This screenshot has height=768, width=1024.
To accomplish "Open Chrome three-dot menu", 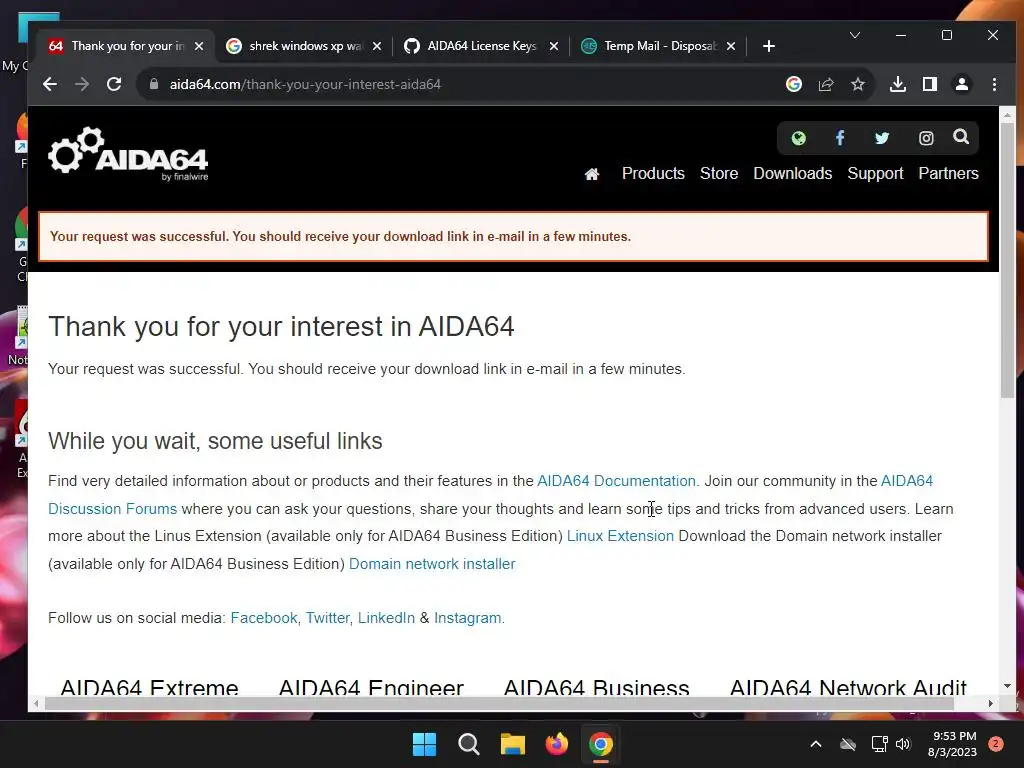I will pos(994,84).
